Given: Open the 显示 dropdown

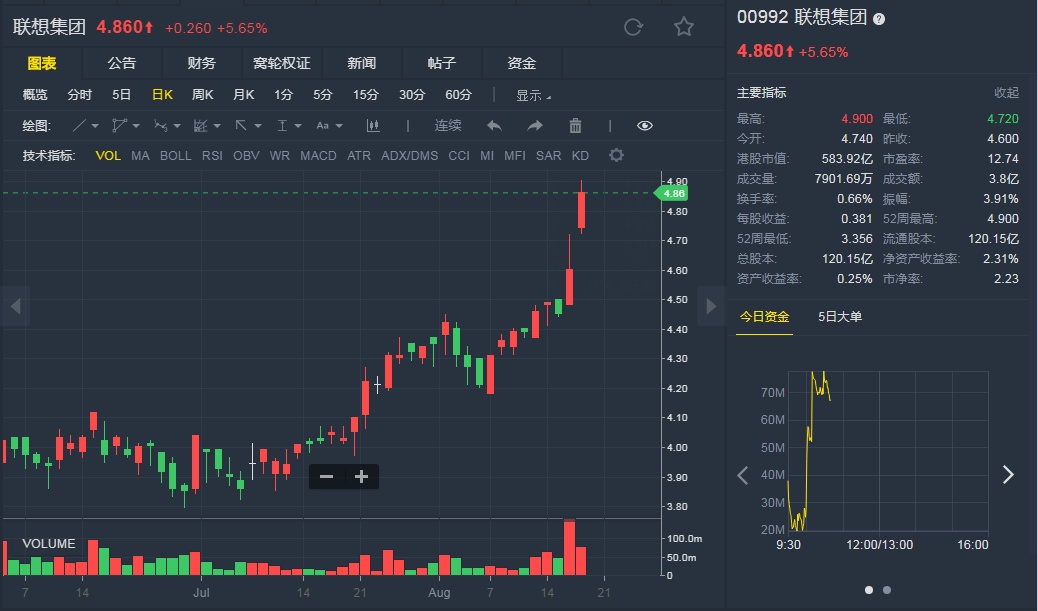Looking at the screenshot, I should [x=533, y=95].
